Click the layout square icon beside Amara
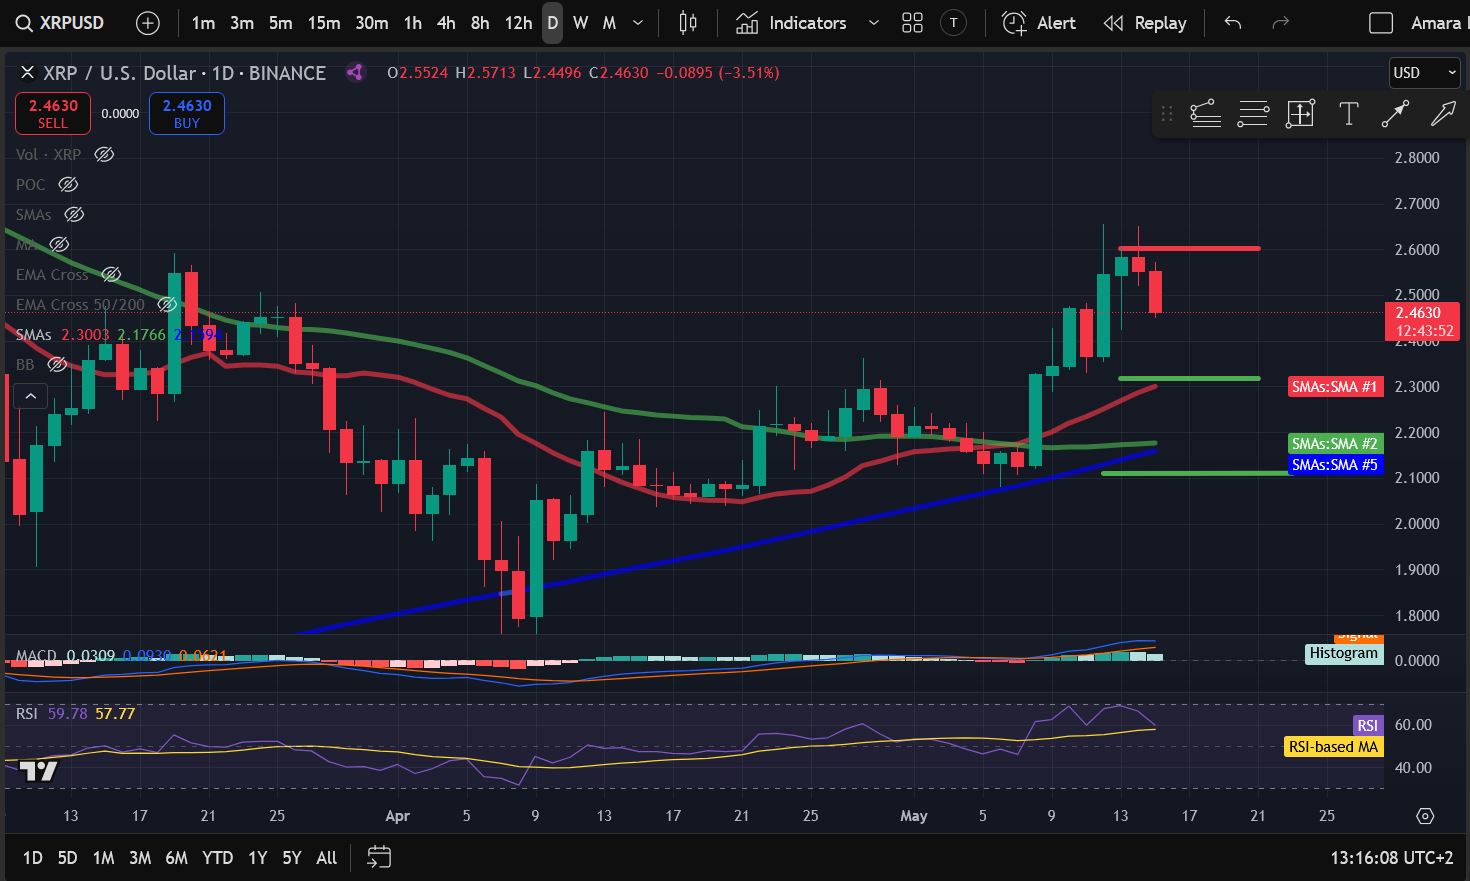The image size is (1470, 881). [1381, 23]
